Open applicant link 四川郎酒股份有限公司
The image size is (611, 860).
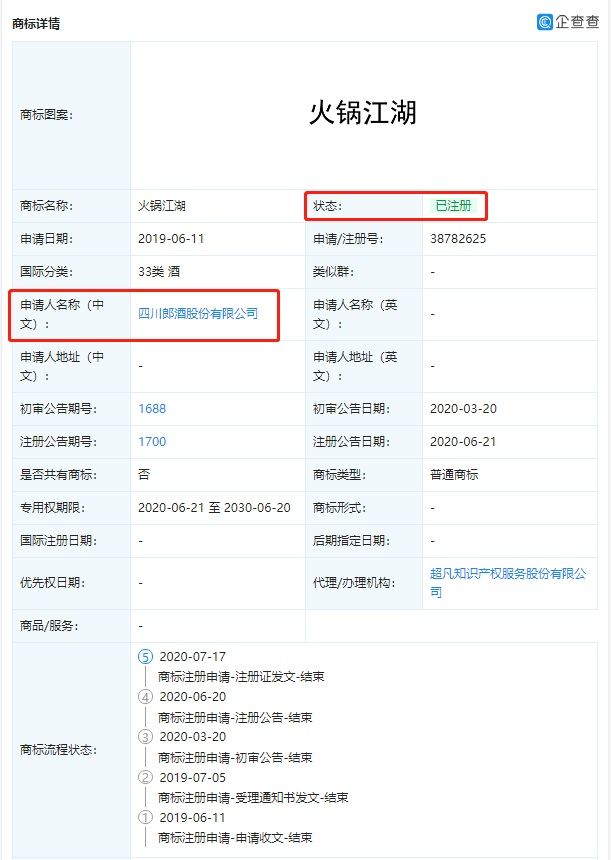(x=198, y=314)
